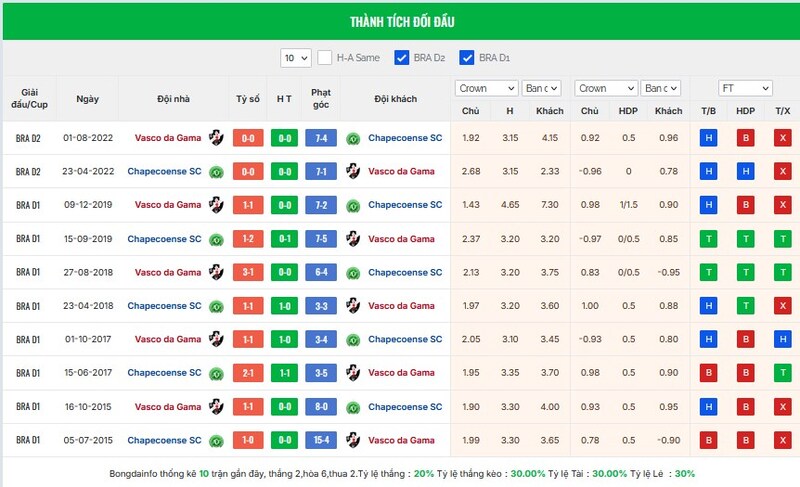Click Chapecoense SC home crest in 23-04-2022 row
This screenshot has height=487, width=800.
click(x=216, y=172)
